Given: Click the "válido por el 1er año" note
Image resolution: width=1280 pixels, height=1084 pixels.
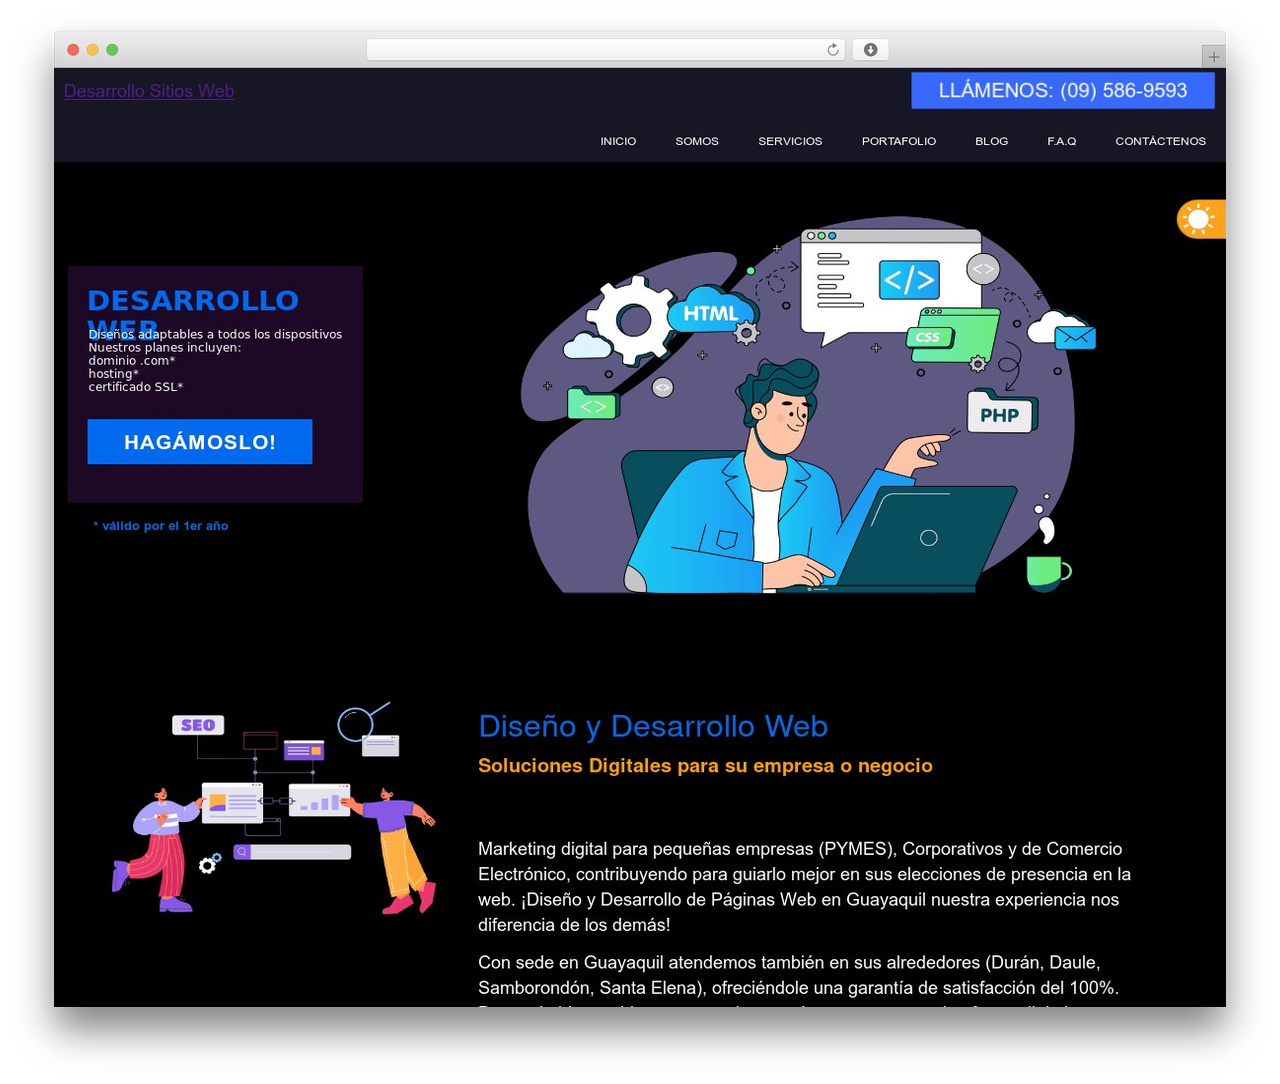Looking at the screenshot, I should pyautogui.click(x=161, y=526).
